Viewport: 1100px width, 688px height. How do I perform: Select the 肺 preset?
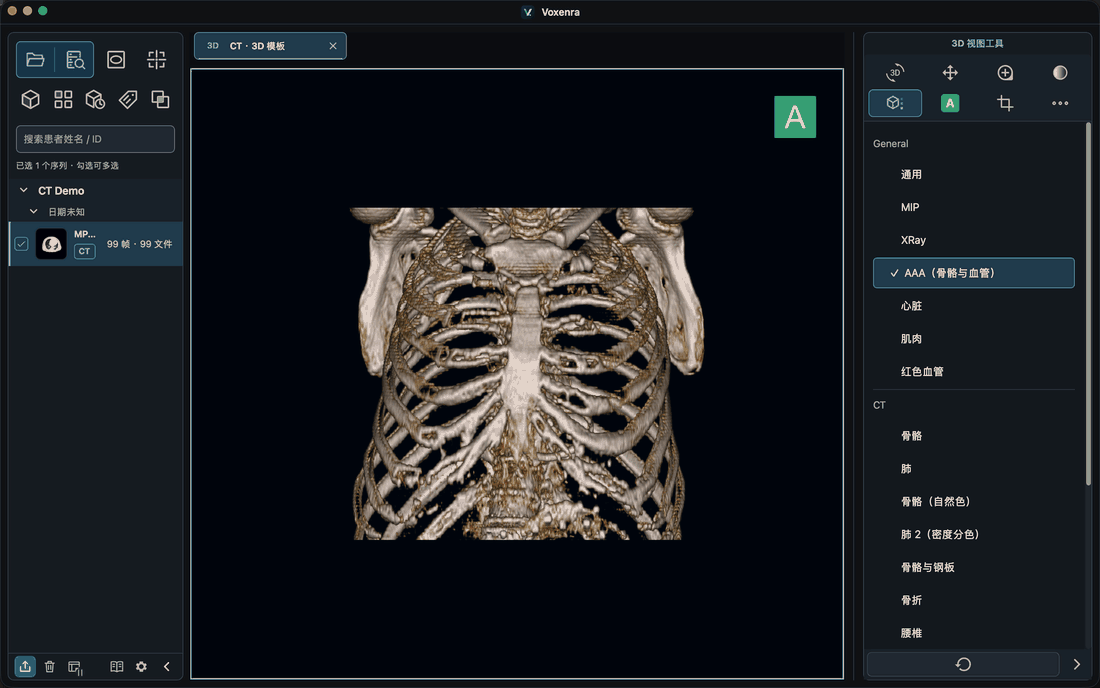click(x=974, y=468)
